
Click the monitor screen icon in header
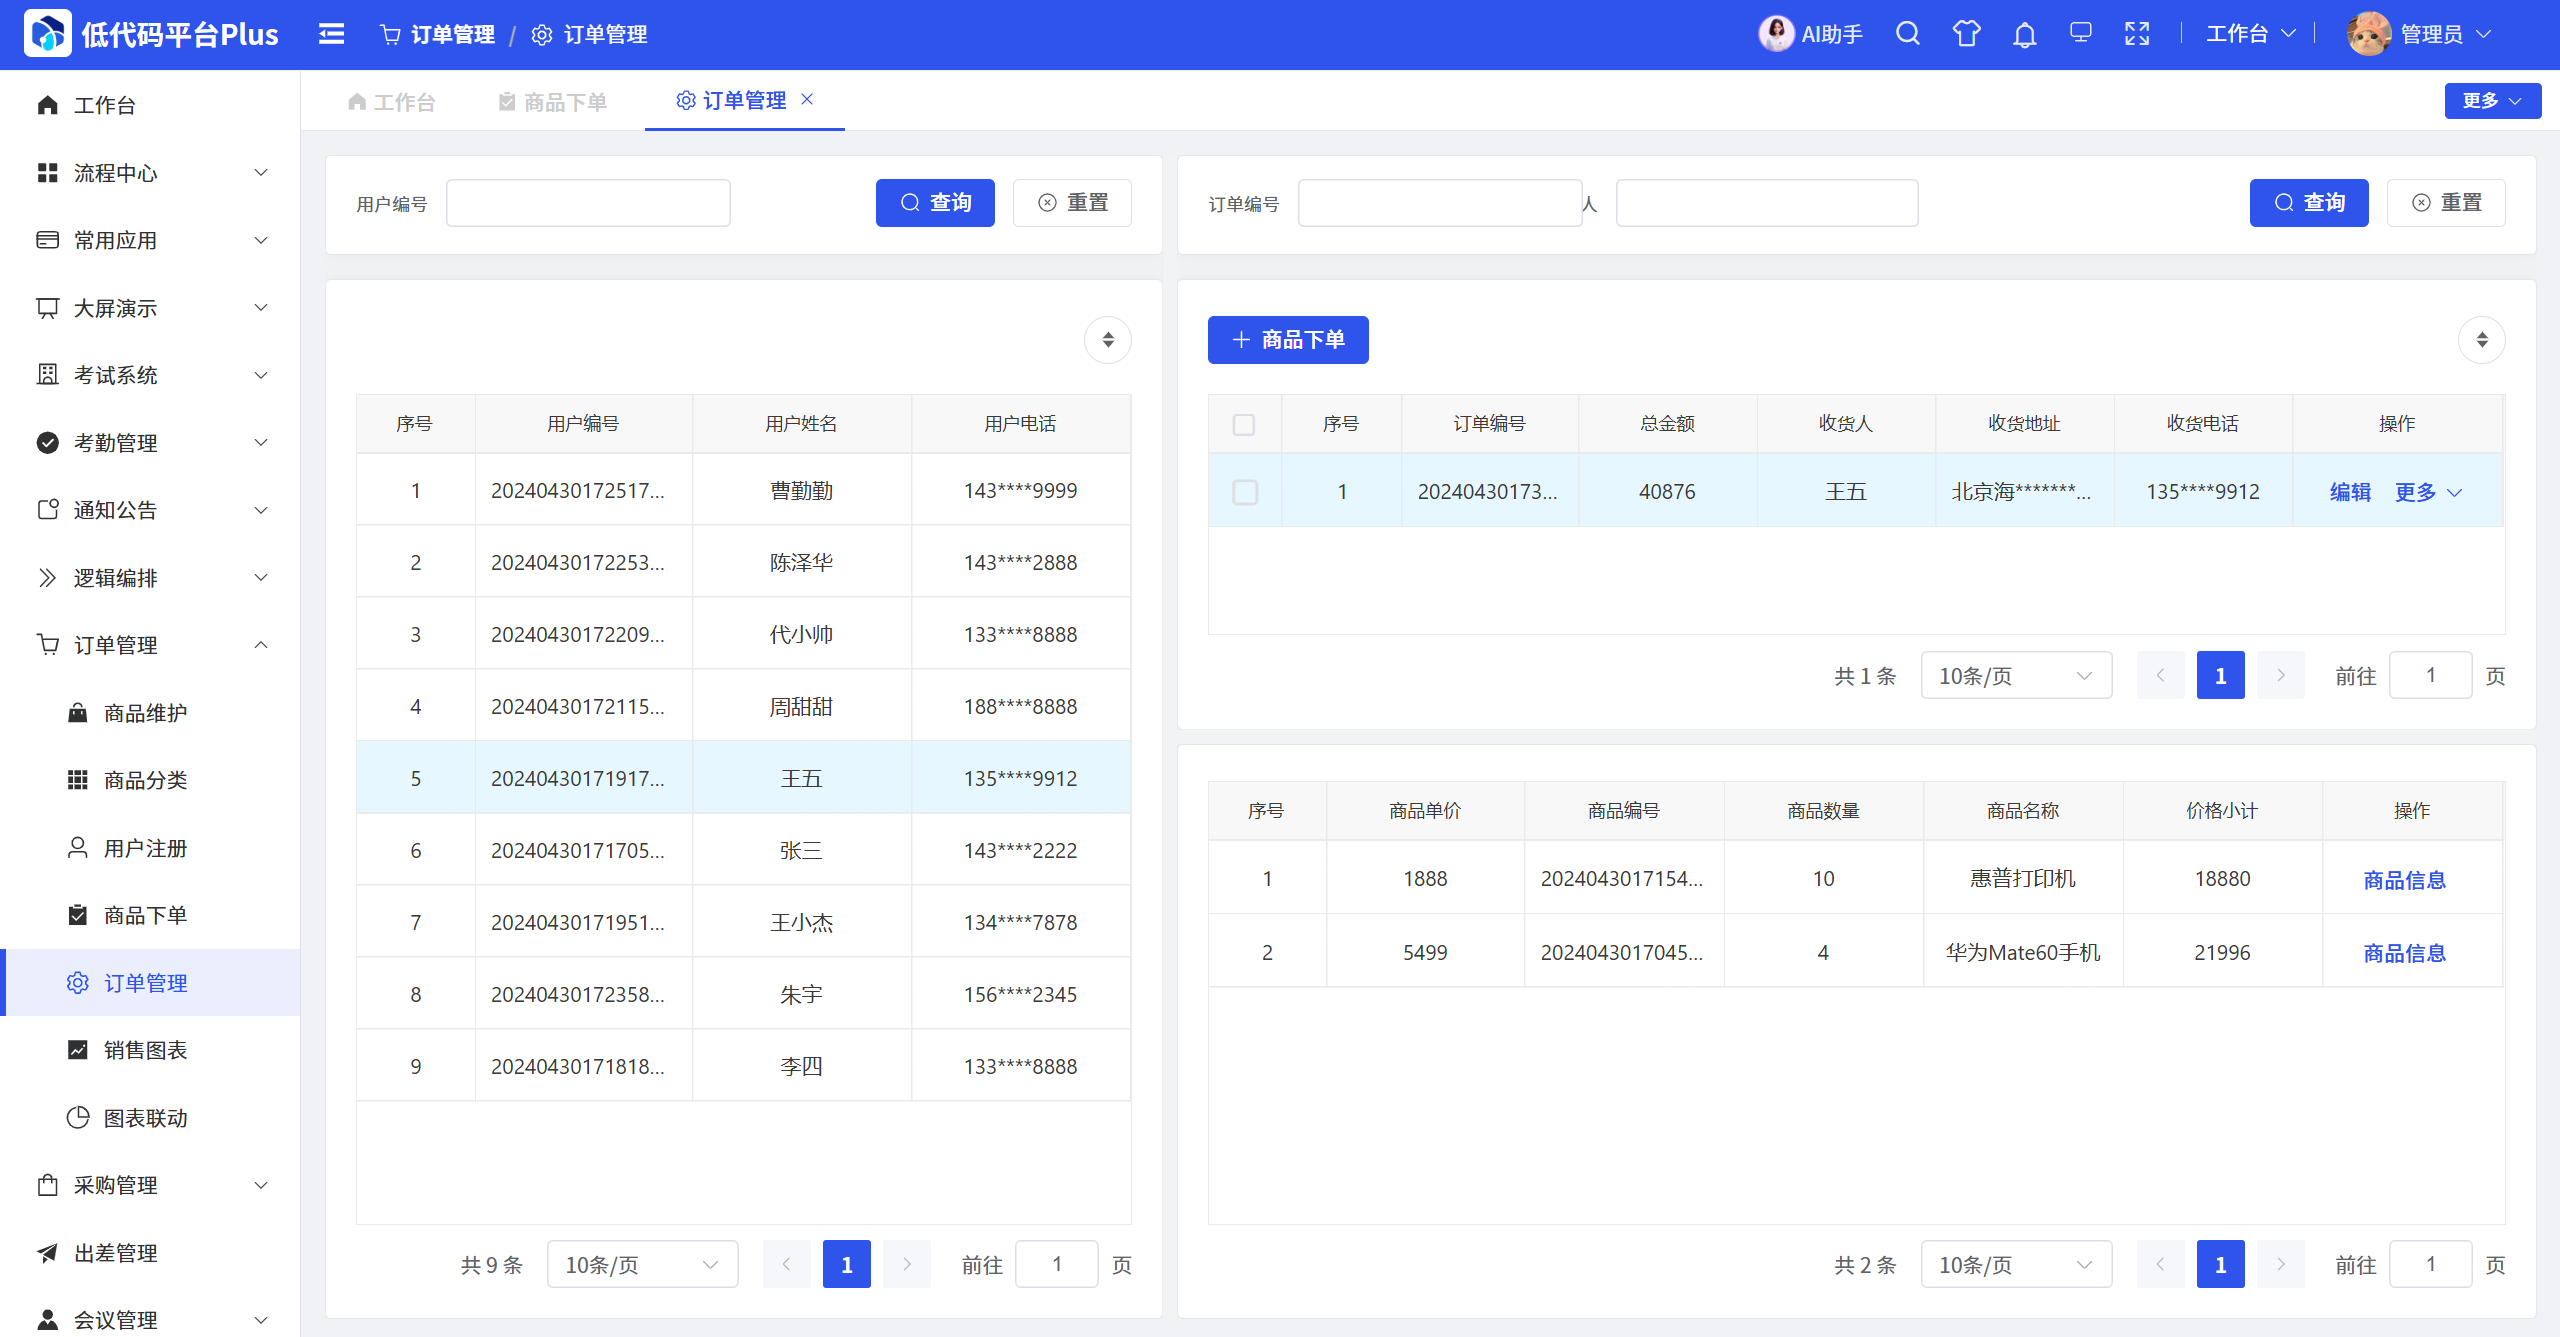tap(2080, 34)
